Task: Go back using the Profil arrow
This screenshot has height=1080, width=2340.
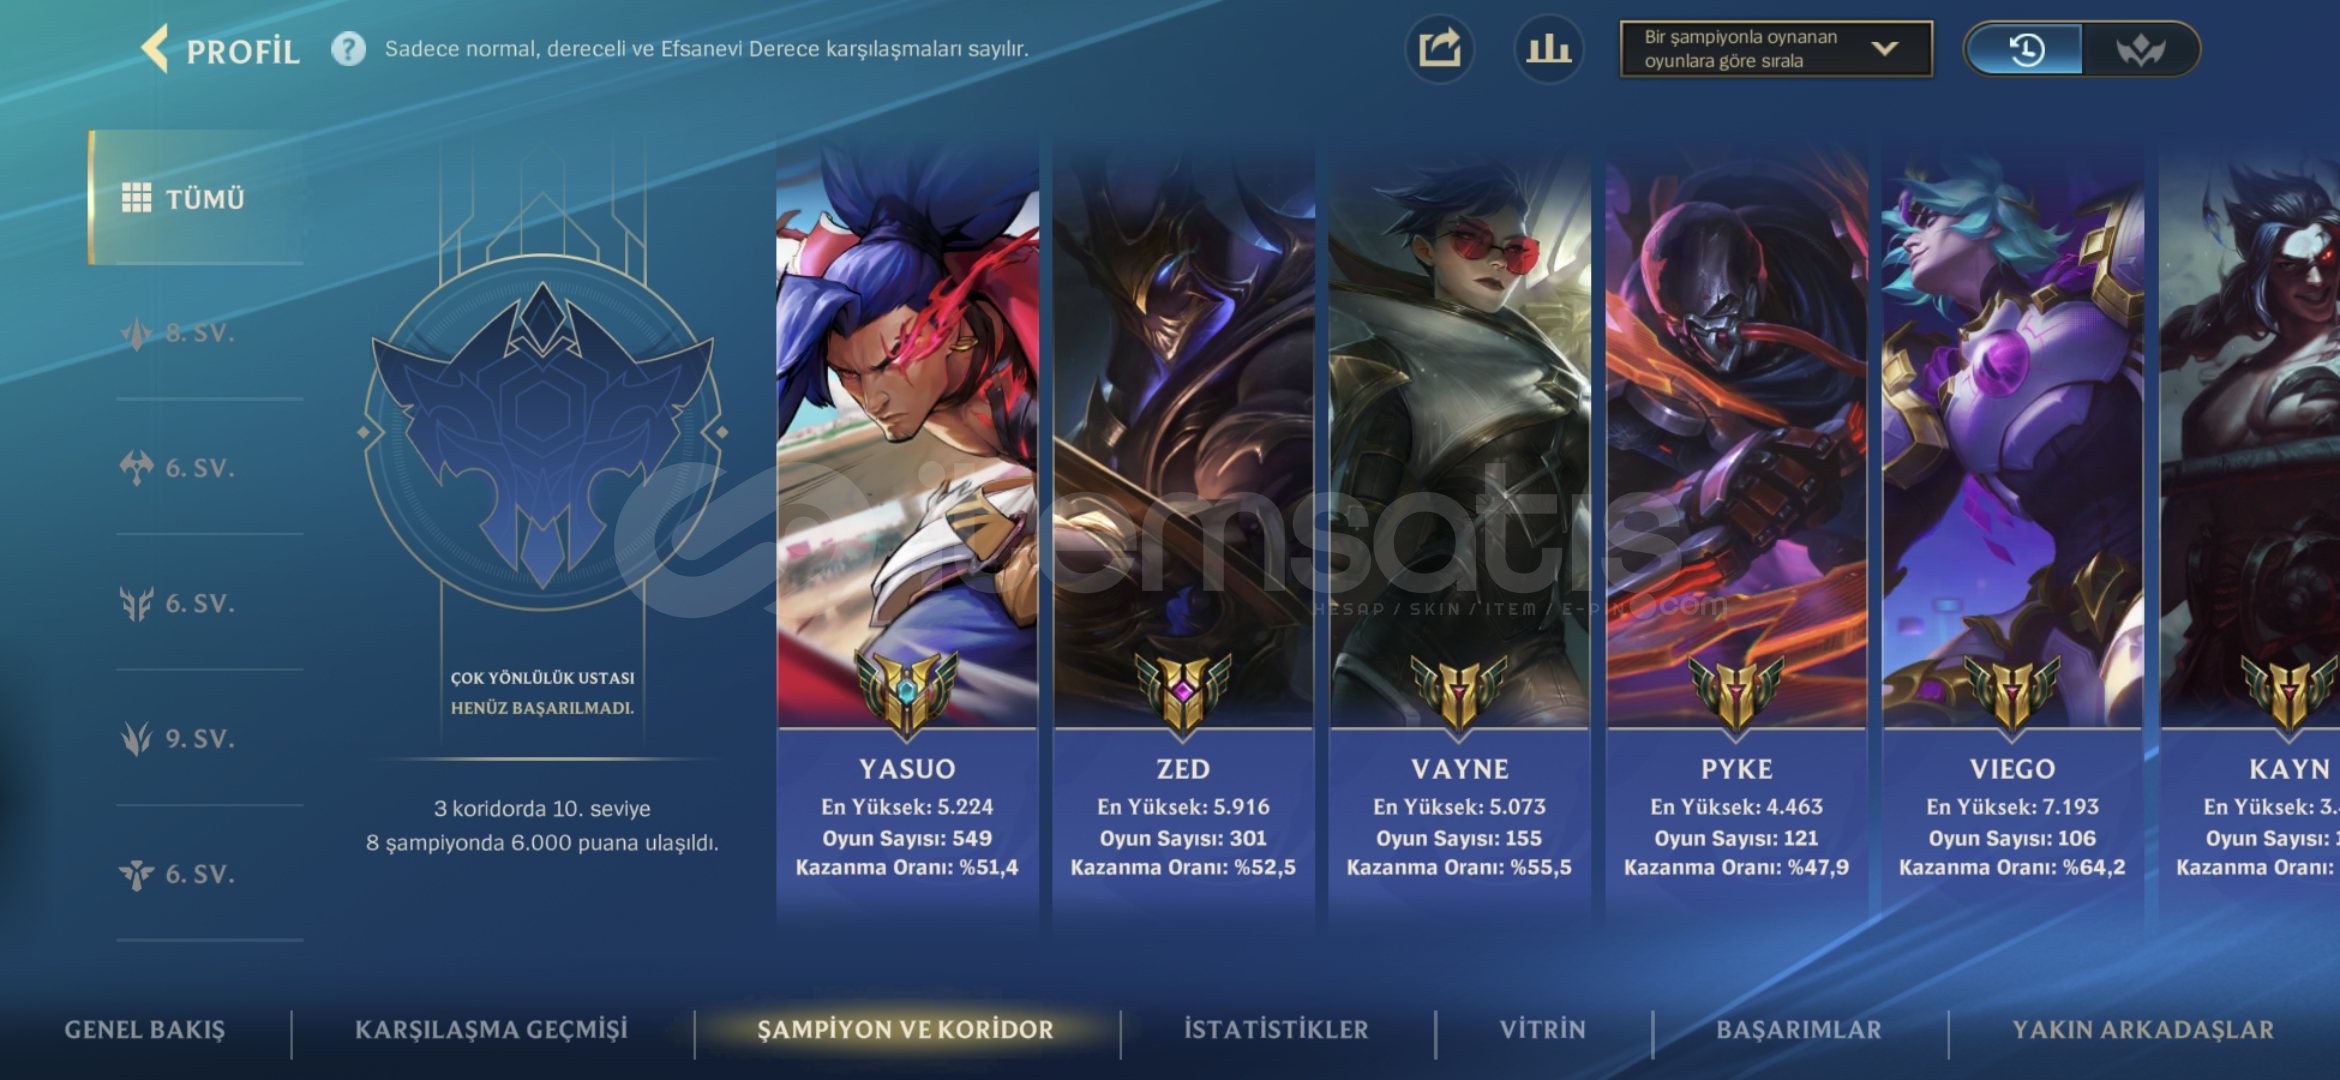Action: (155, 49)
